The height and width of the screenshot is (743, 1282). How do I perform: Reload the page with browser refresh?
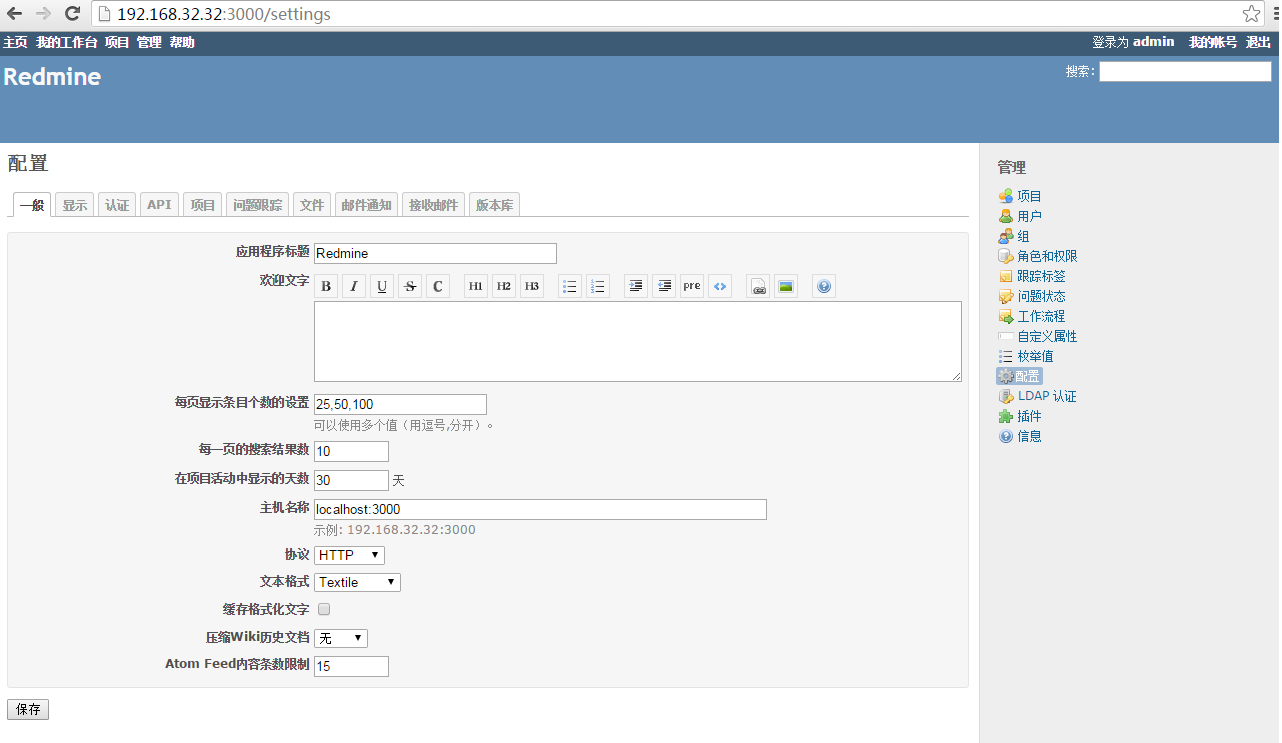click(x=72, y=14)
